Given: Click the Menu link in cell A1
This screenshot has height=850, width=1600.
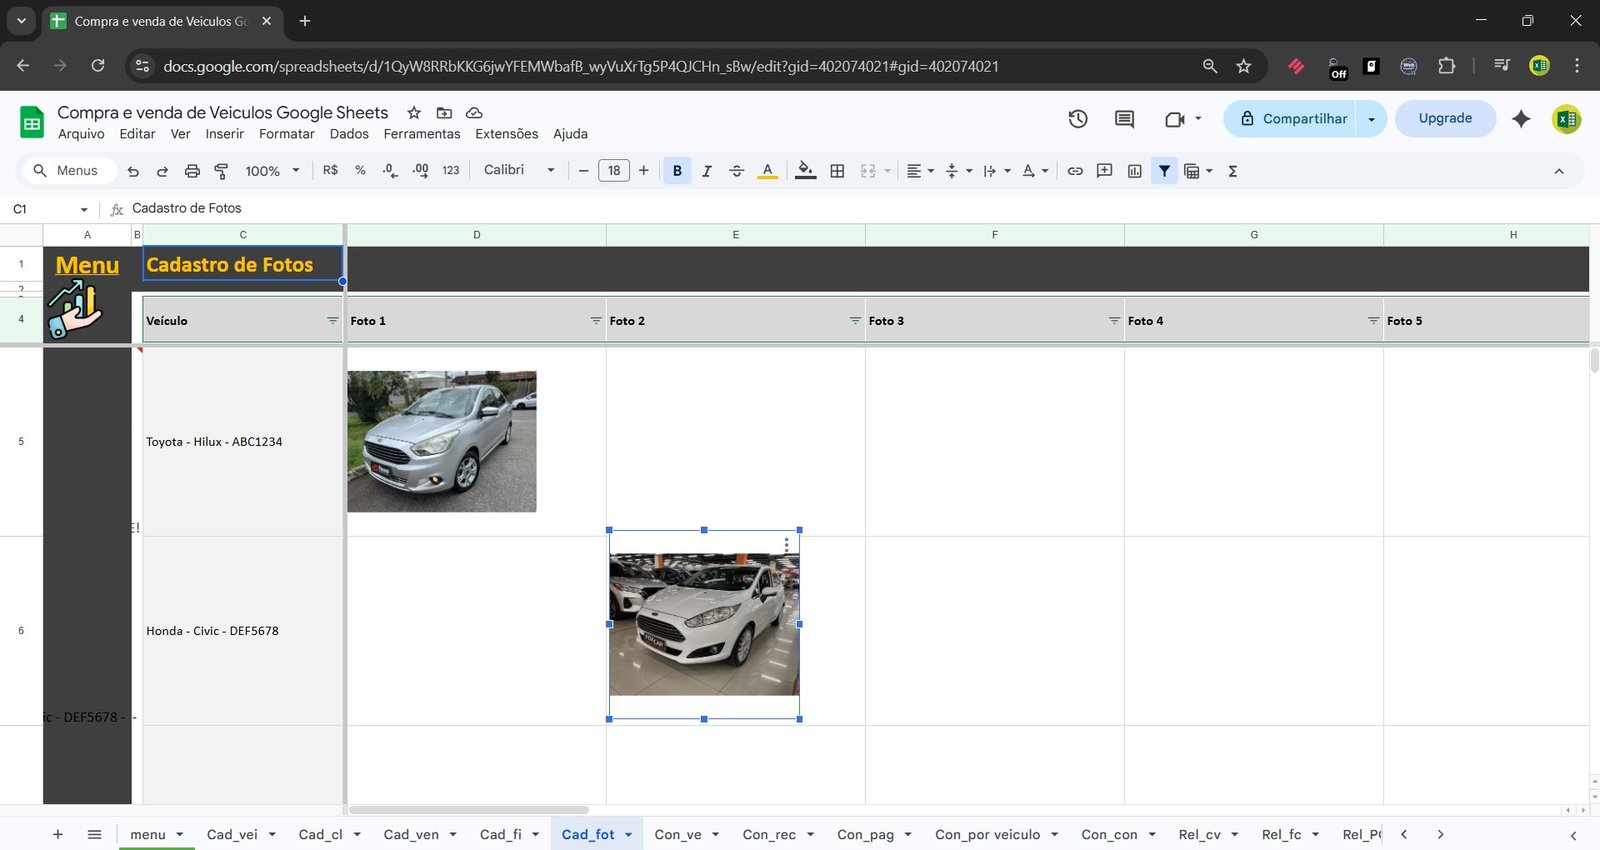Looking at the screenshot, I should pos(87,265).
